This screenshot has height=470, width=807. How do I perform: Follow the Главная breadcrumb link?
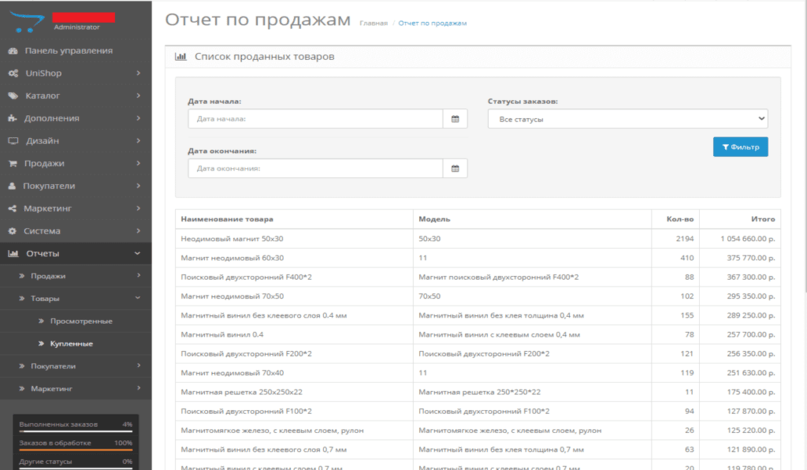pyautogui.click(x=373, y=23)
